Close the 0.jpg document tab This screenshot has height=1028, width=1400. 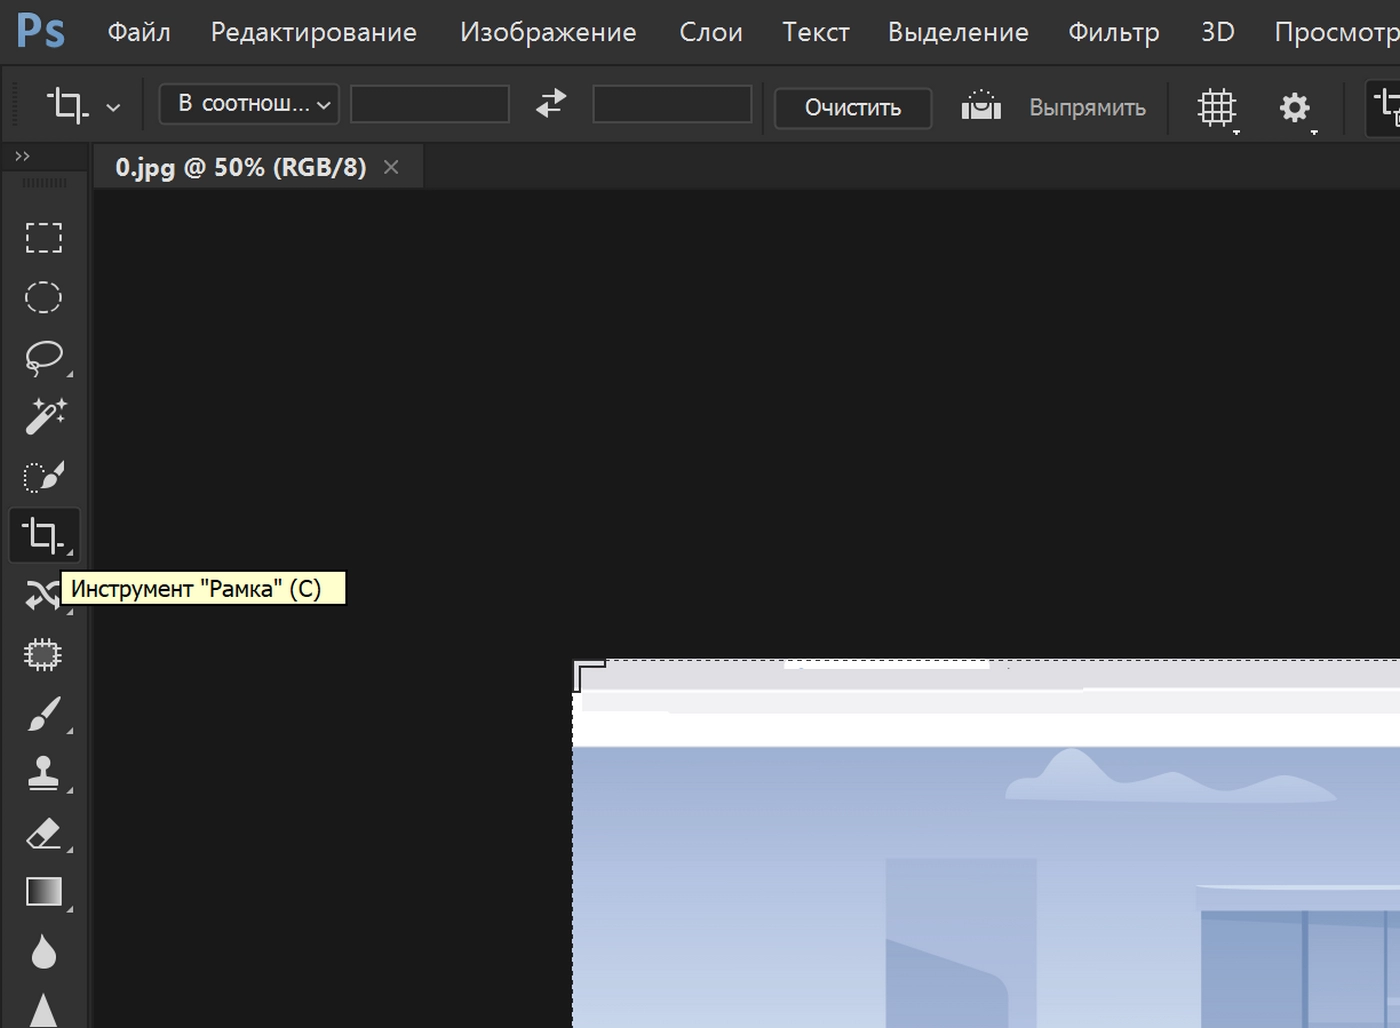pos(391,167)
